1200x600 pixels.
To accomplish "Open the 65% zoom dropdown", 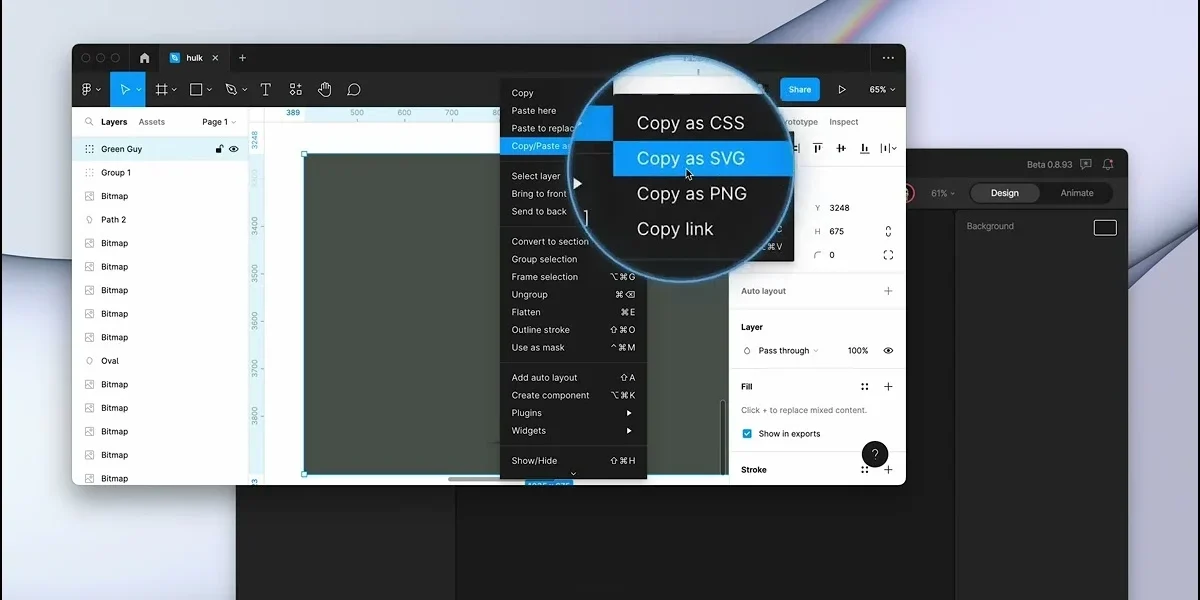I will tap(882, 89).
